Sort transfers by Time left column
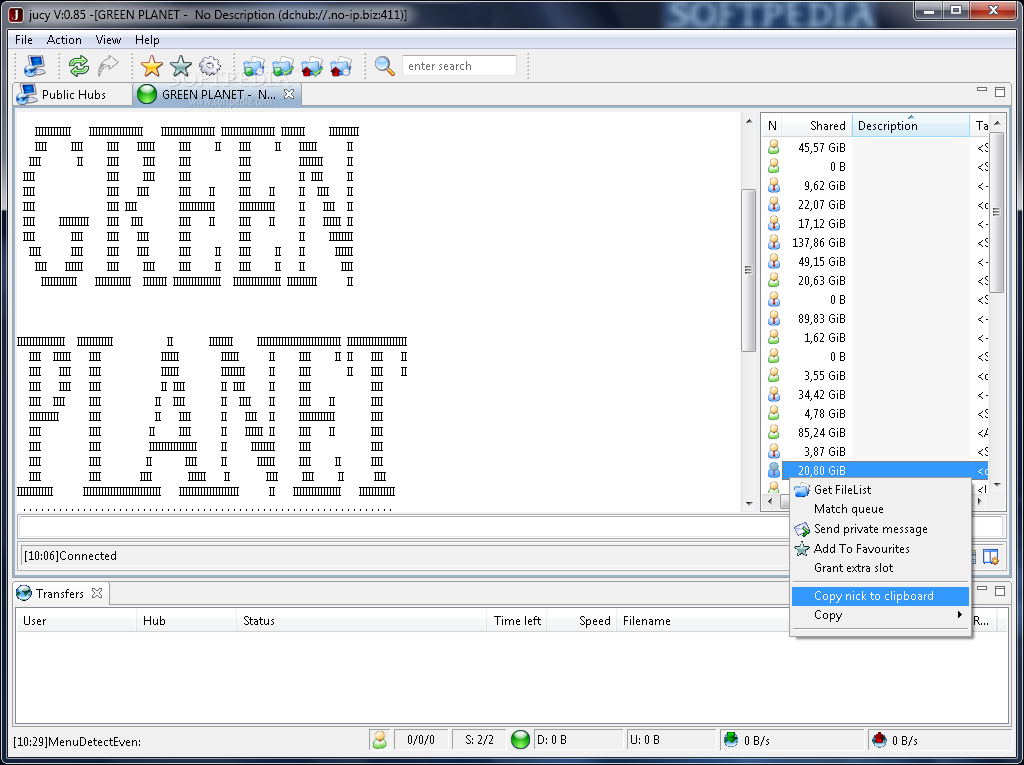1024x765 pixels. coord(517,621)
